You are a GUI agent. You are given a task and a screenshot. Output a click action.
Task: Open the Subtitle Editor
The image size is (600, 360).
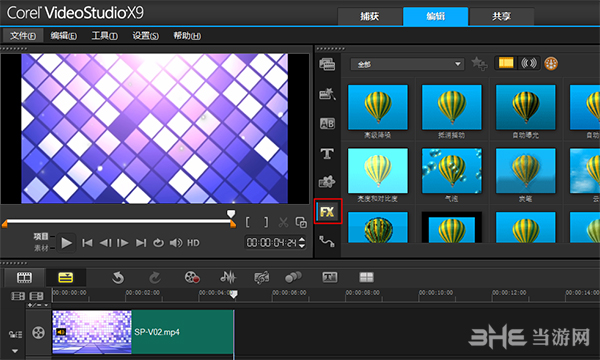tap(330, 277)
